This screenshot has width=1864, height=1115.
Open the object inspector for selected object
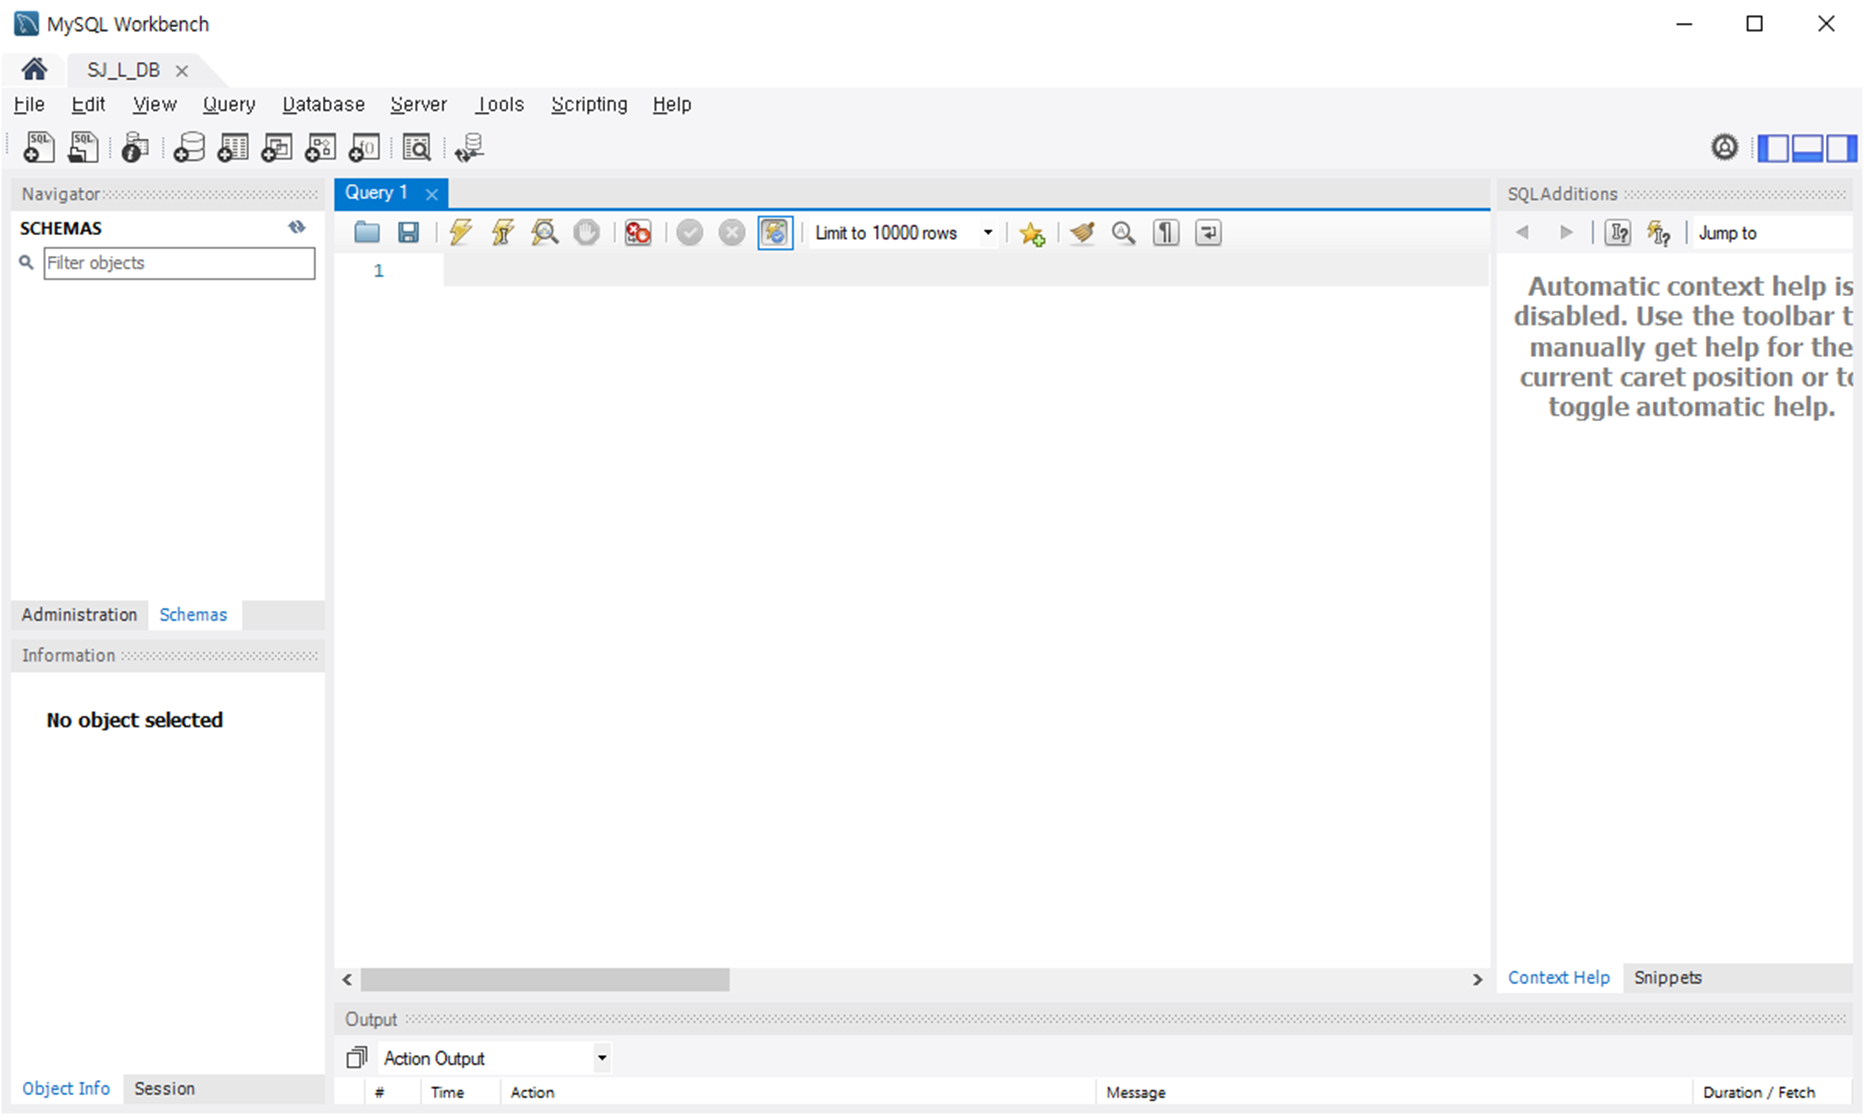134,148
